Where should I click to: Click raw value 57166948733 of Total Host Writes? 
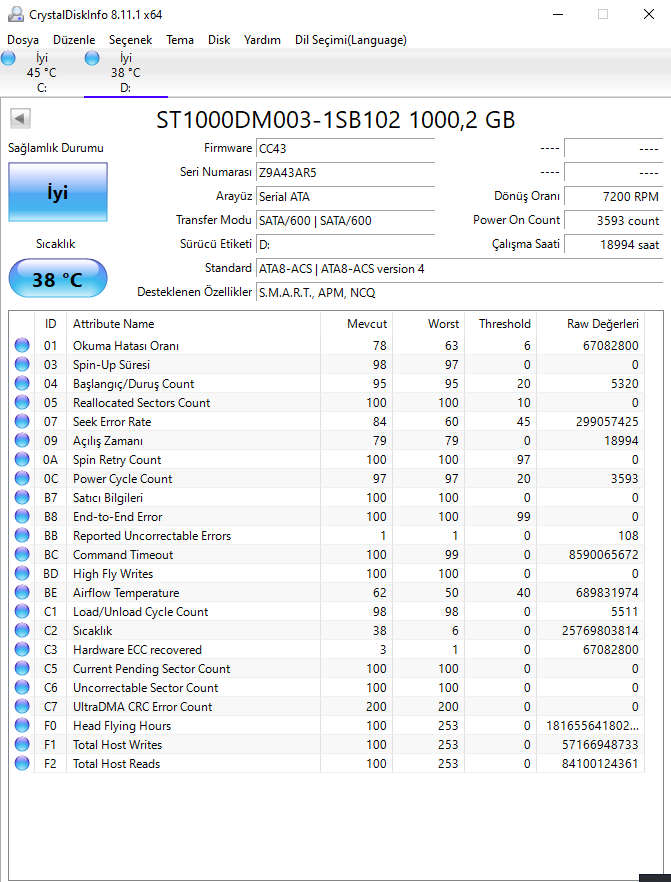pyautogui.click(x=600, y=745)
